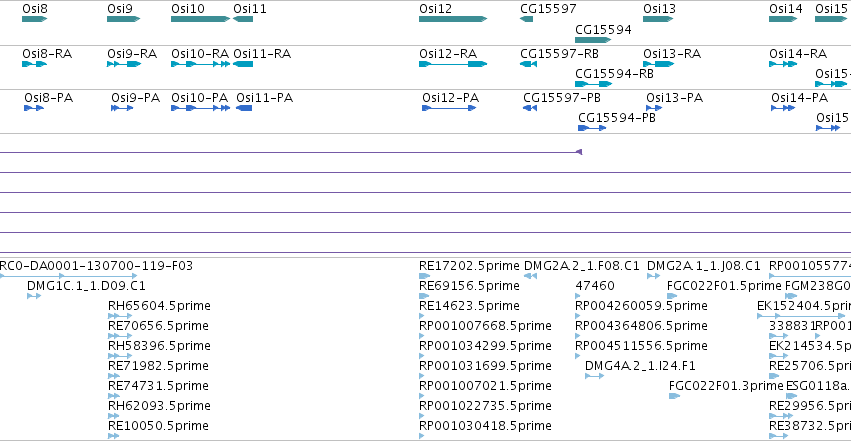
Task: Open the RC0-DA0001-130700-119-F03 EST label
Action: [96, 266]
